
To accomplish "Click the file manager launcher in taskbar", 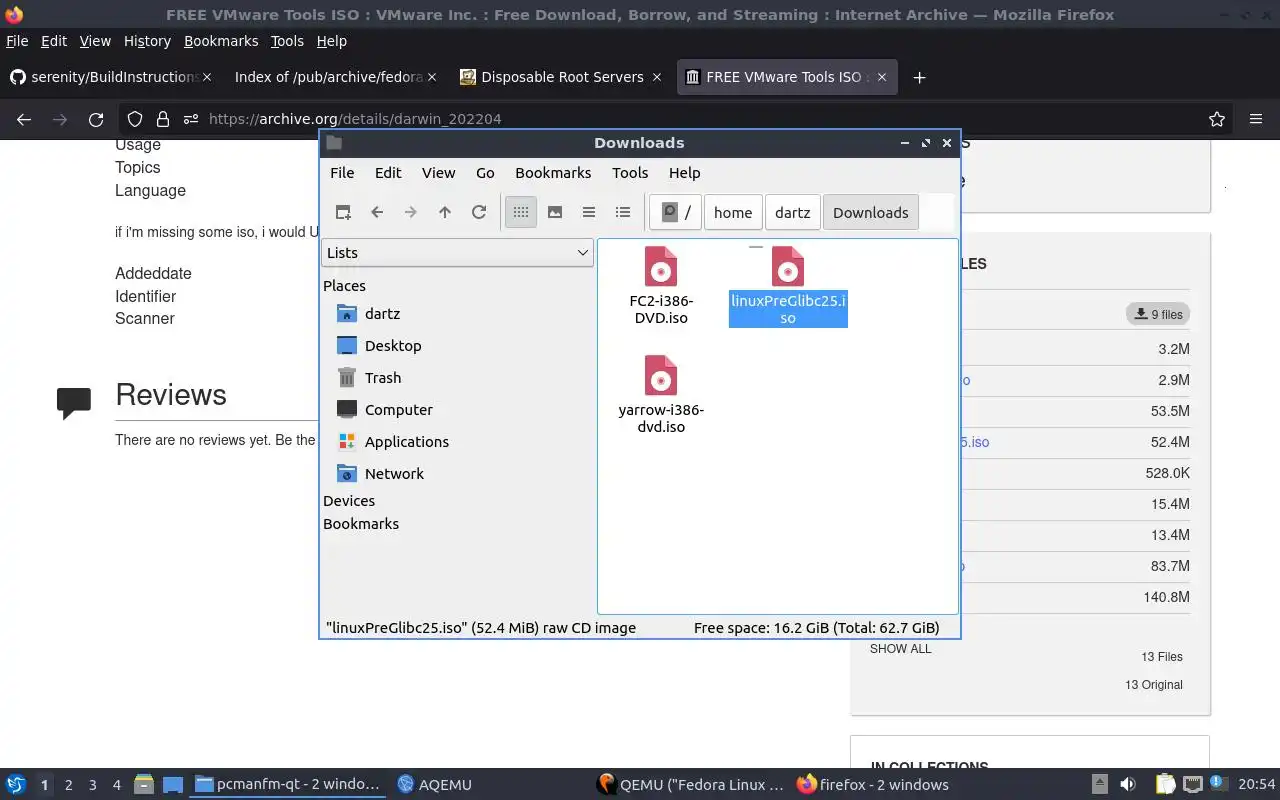I will tap(143, 784).
